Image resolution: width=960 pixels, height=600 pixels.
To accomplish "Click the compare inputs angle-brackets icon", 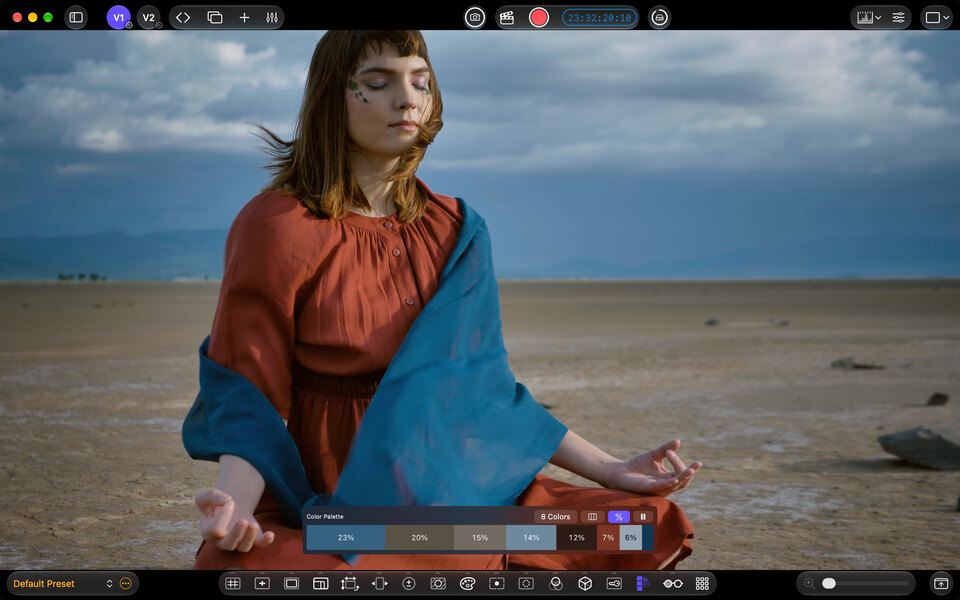I will coord(183,18).
